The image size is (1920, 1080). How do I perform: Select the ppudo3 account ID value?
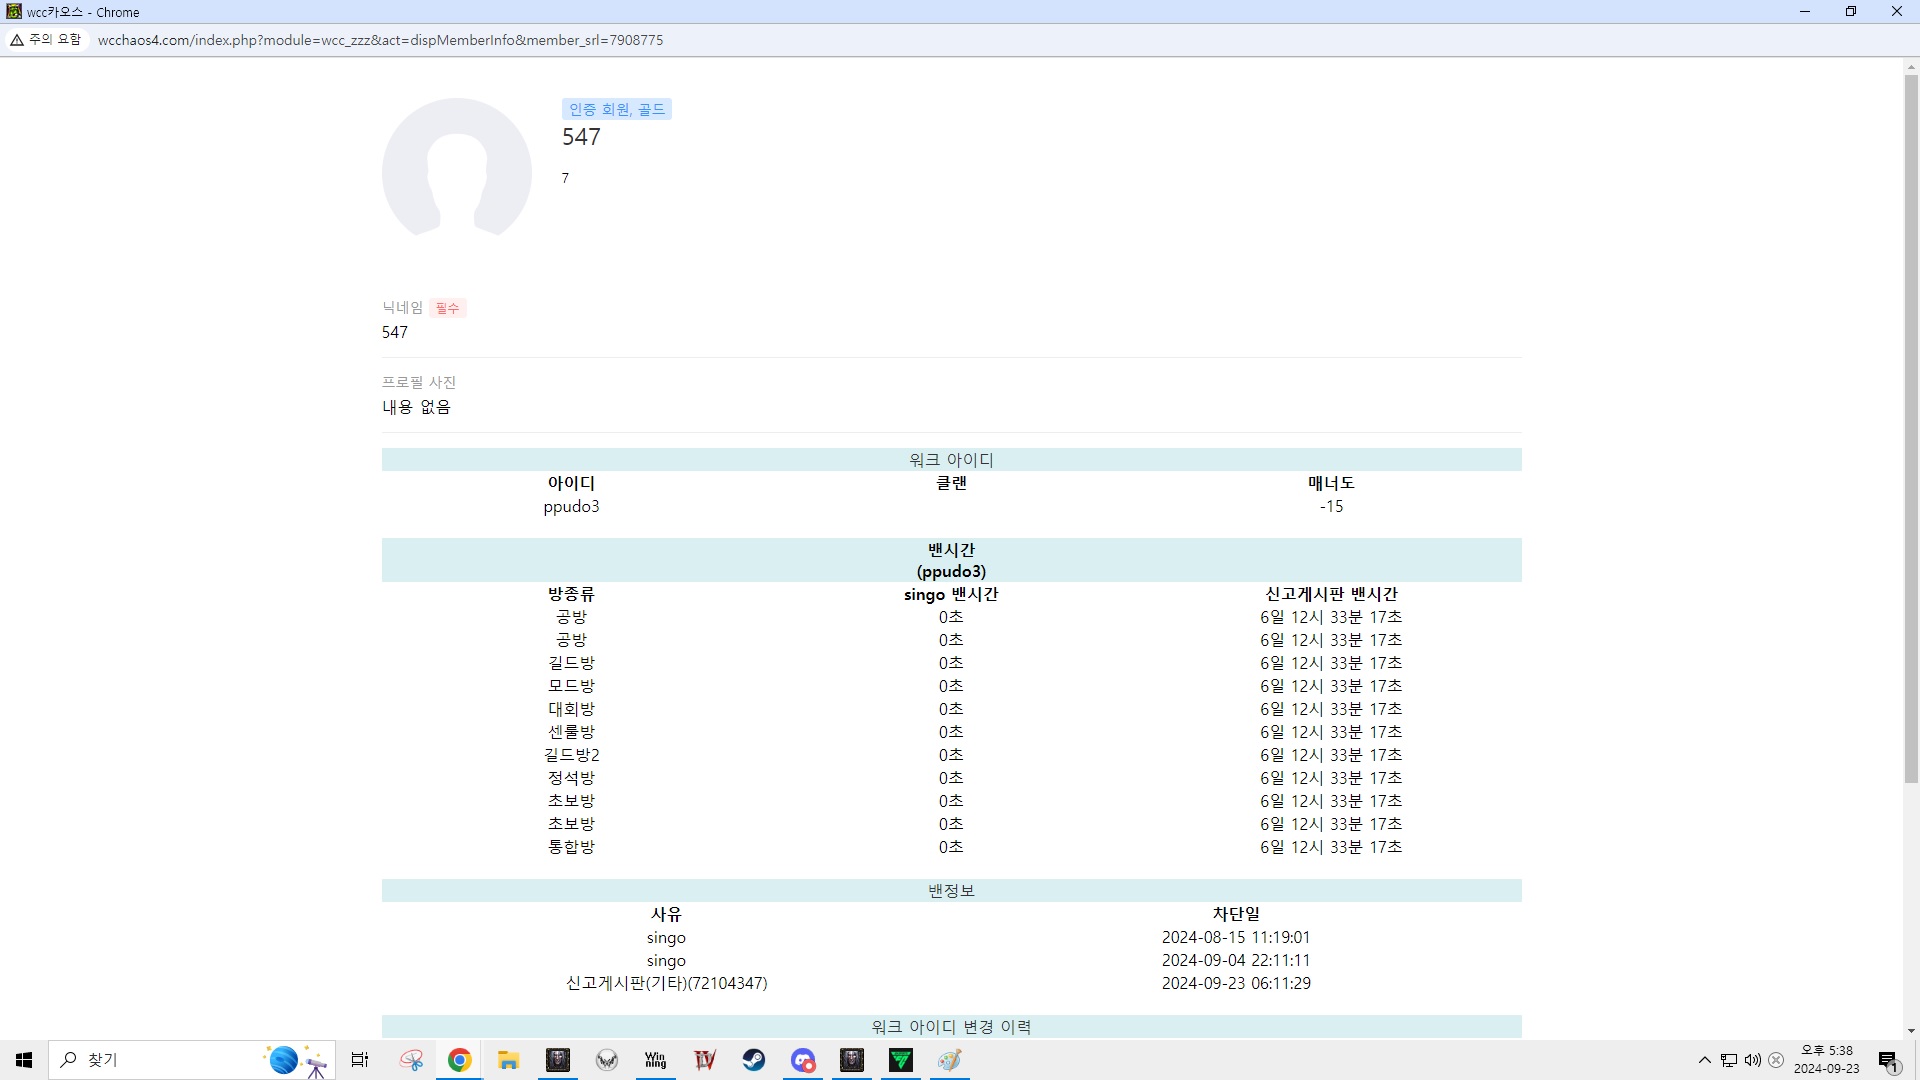click(x=571, y=507)
